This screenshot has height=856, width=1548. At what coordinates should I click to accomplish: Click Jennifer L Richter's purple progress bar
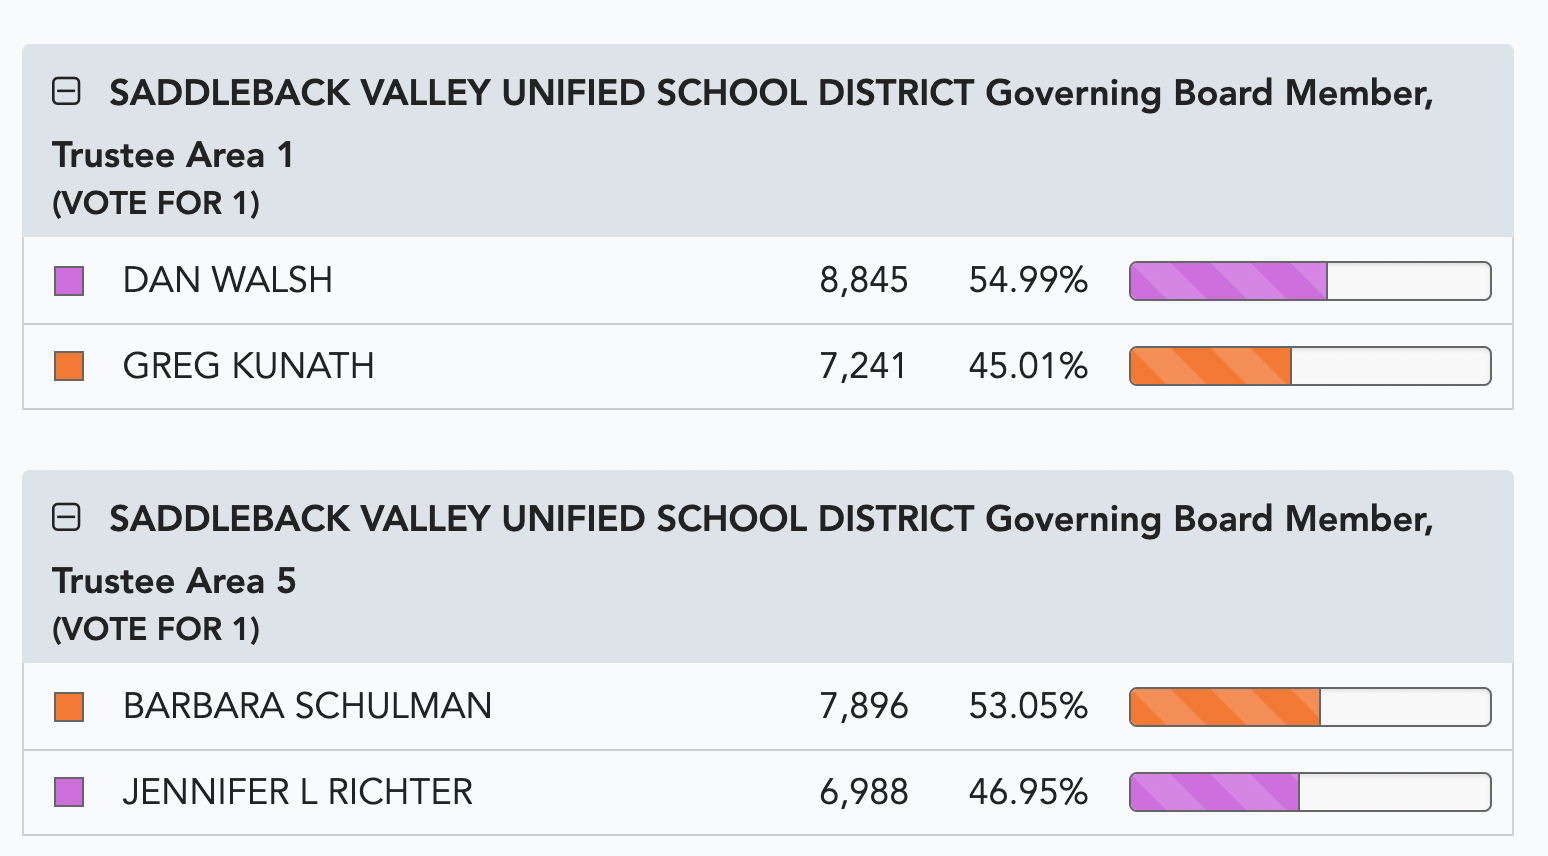[1310, 793]
